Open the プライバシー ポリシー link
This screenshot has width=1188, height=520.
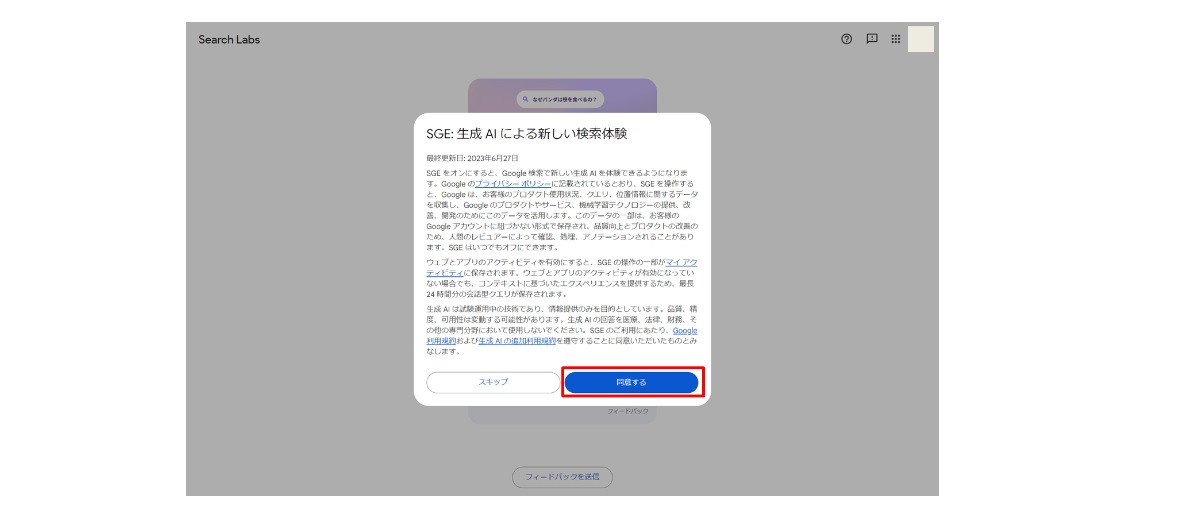pyautogui.click(x=512, y=185)
